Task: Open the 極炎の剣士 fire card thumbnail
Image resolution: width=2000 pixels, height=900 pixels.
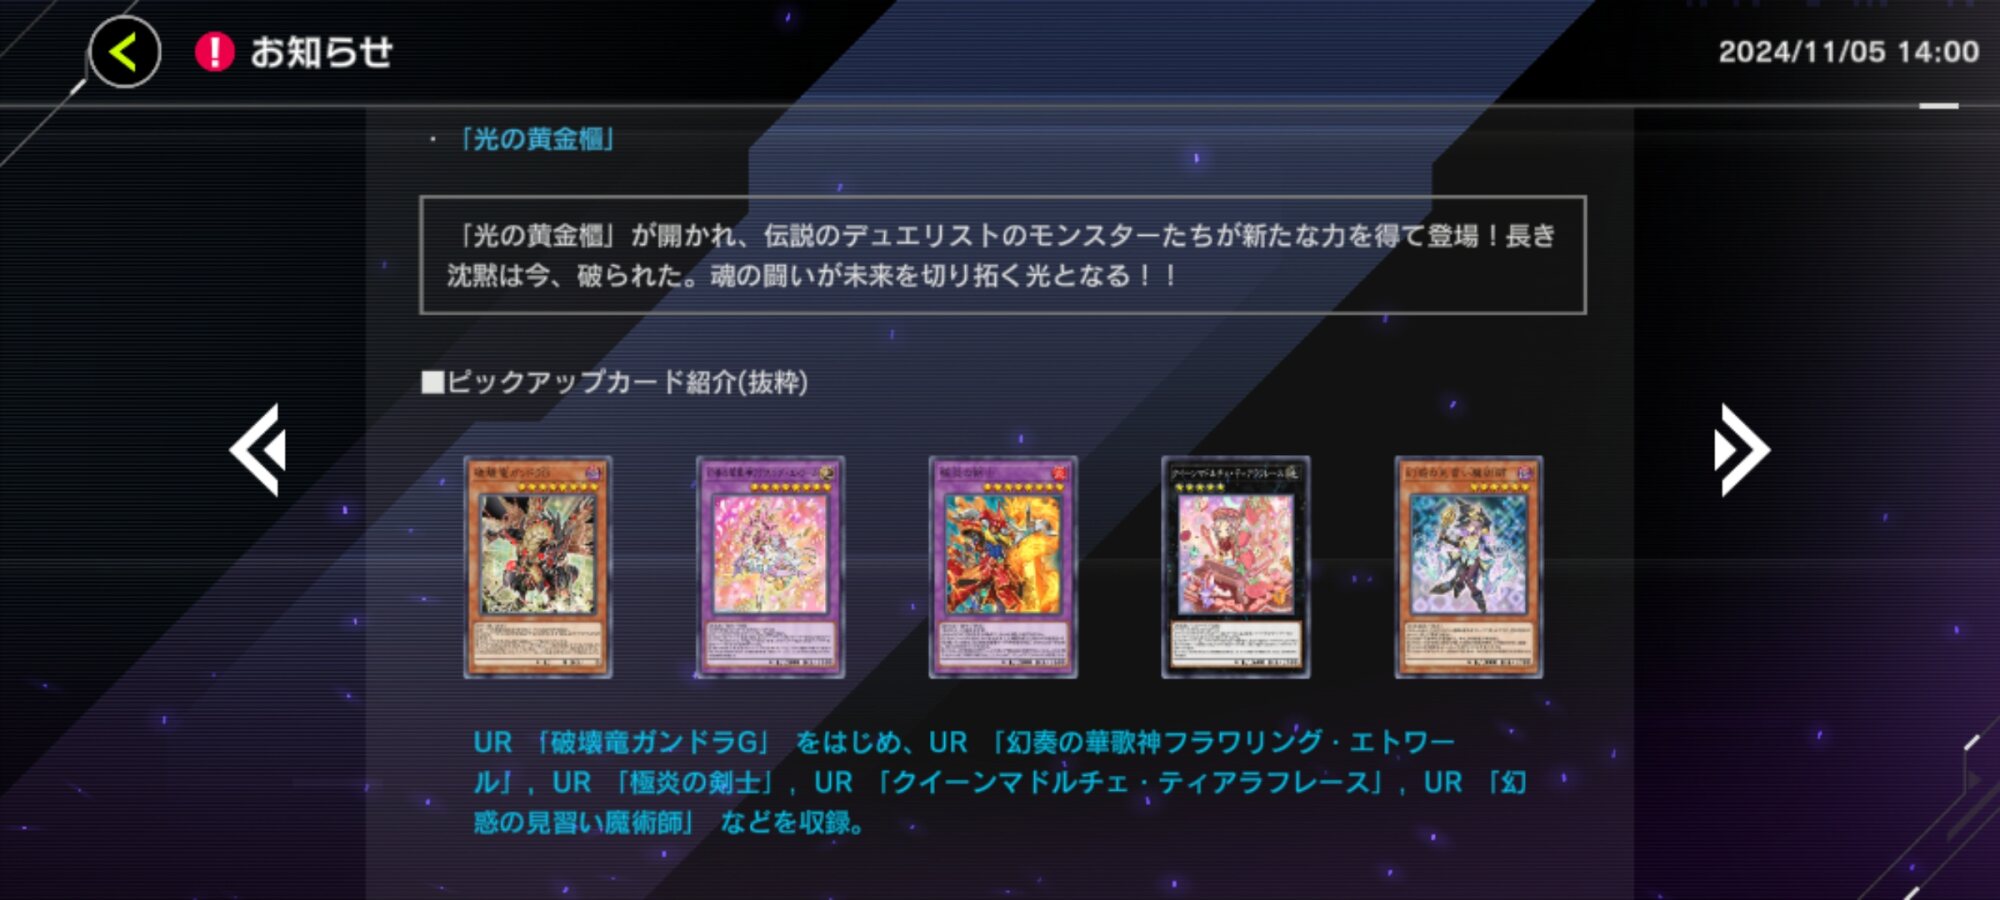Action: coord(1003,567)
